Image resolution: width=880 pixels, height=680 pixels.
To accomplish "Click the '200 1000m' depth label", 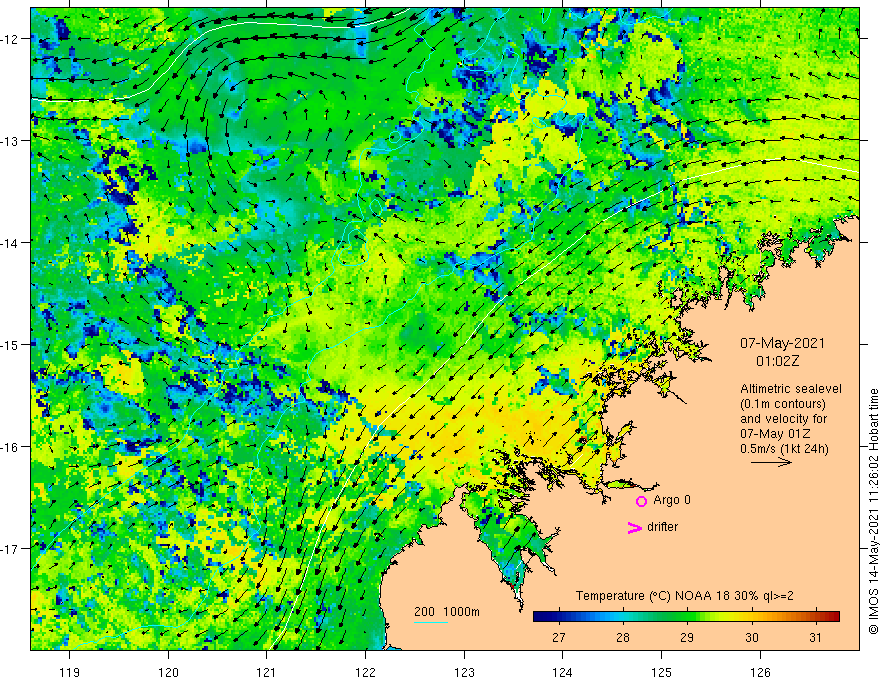I will tap(447, 612).
